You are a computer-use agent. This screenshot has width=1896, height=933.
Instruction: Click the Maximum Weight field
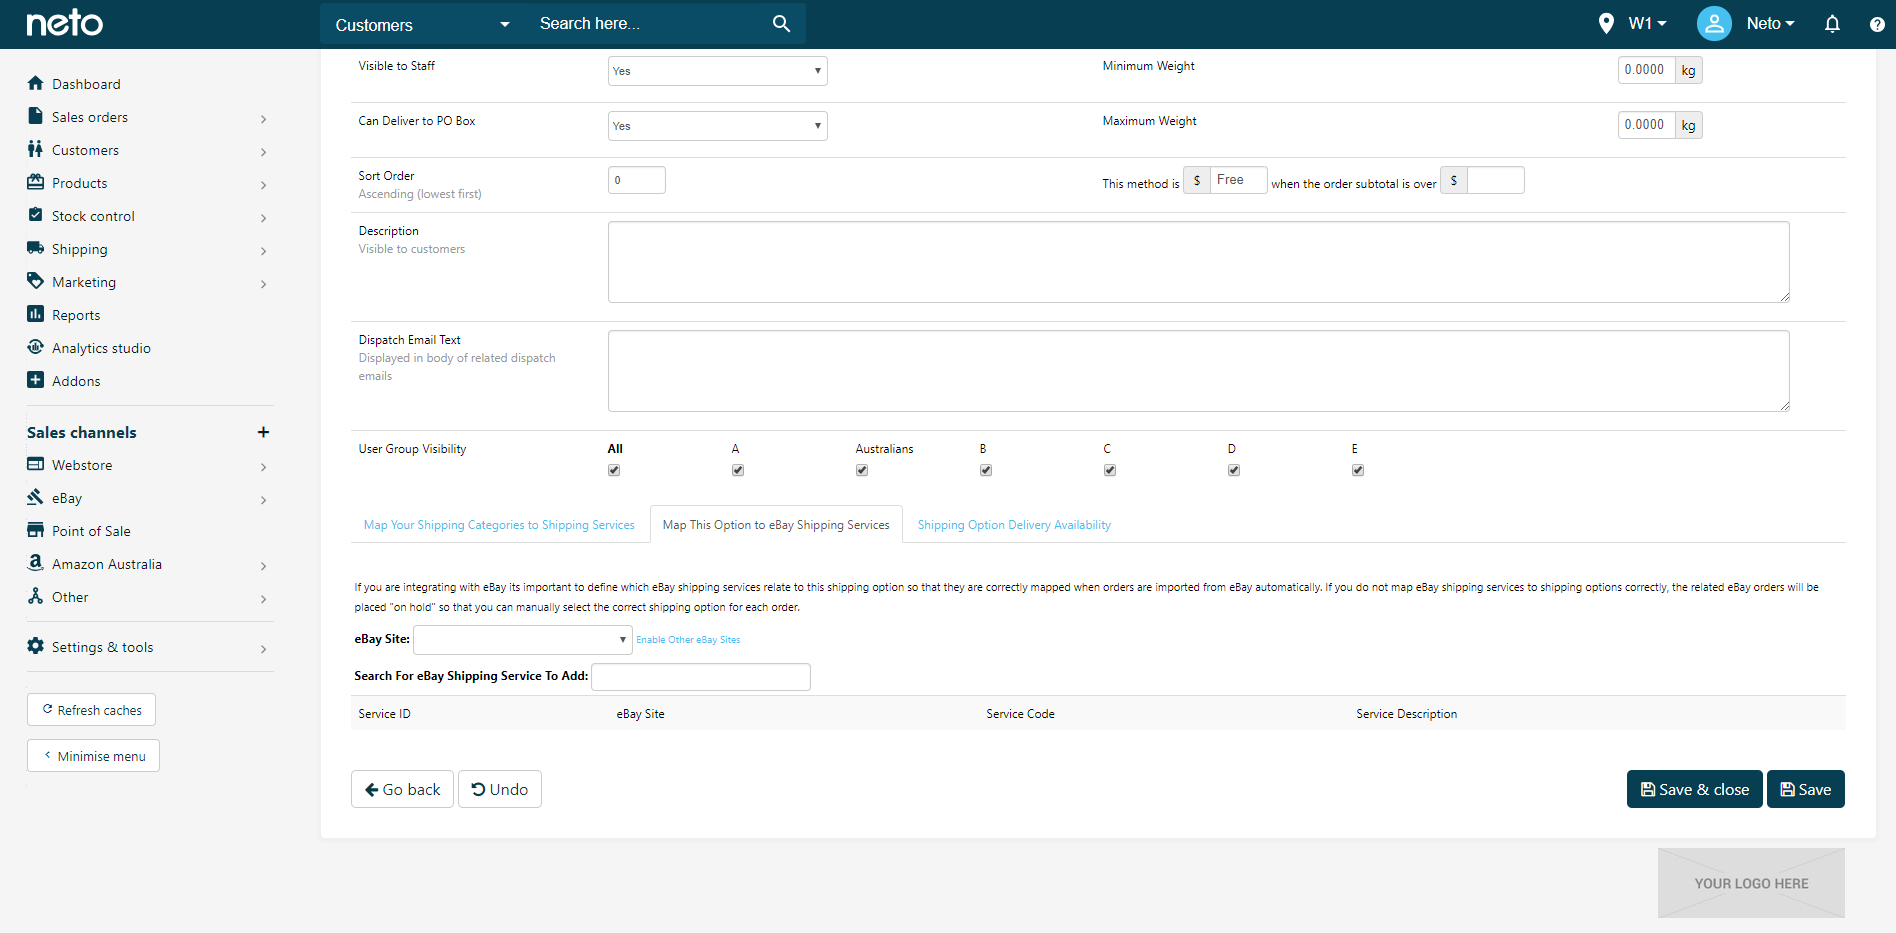1646,125
